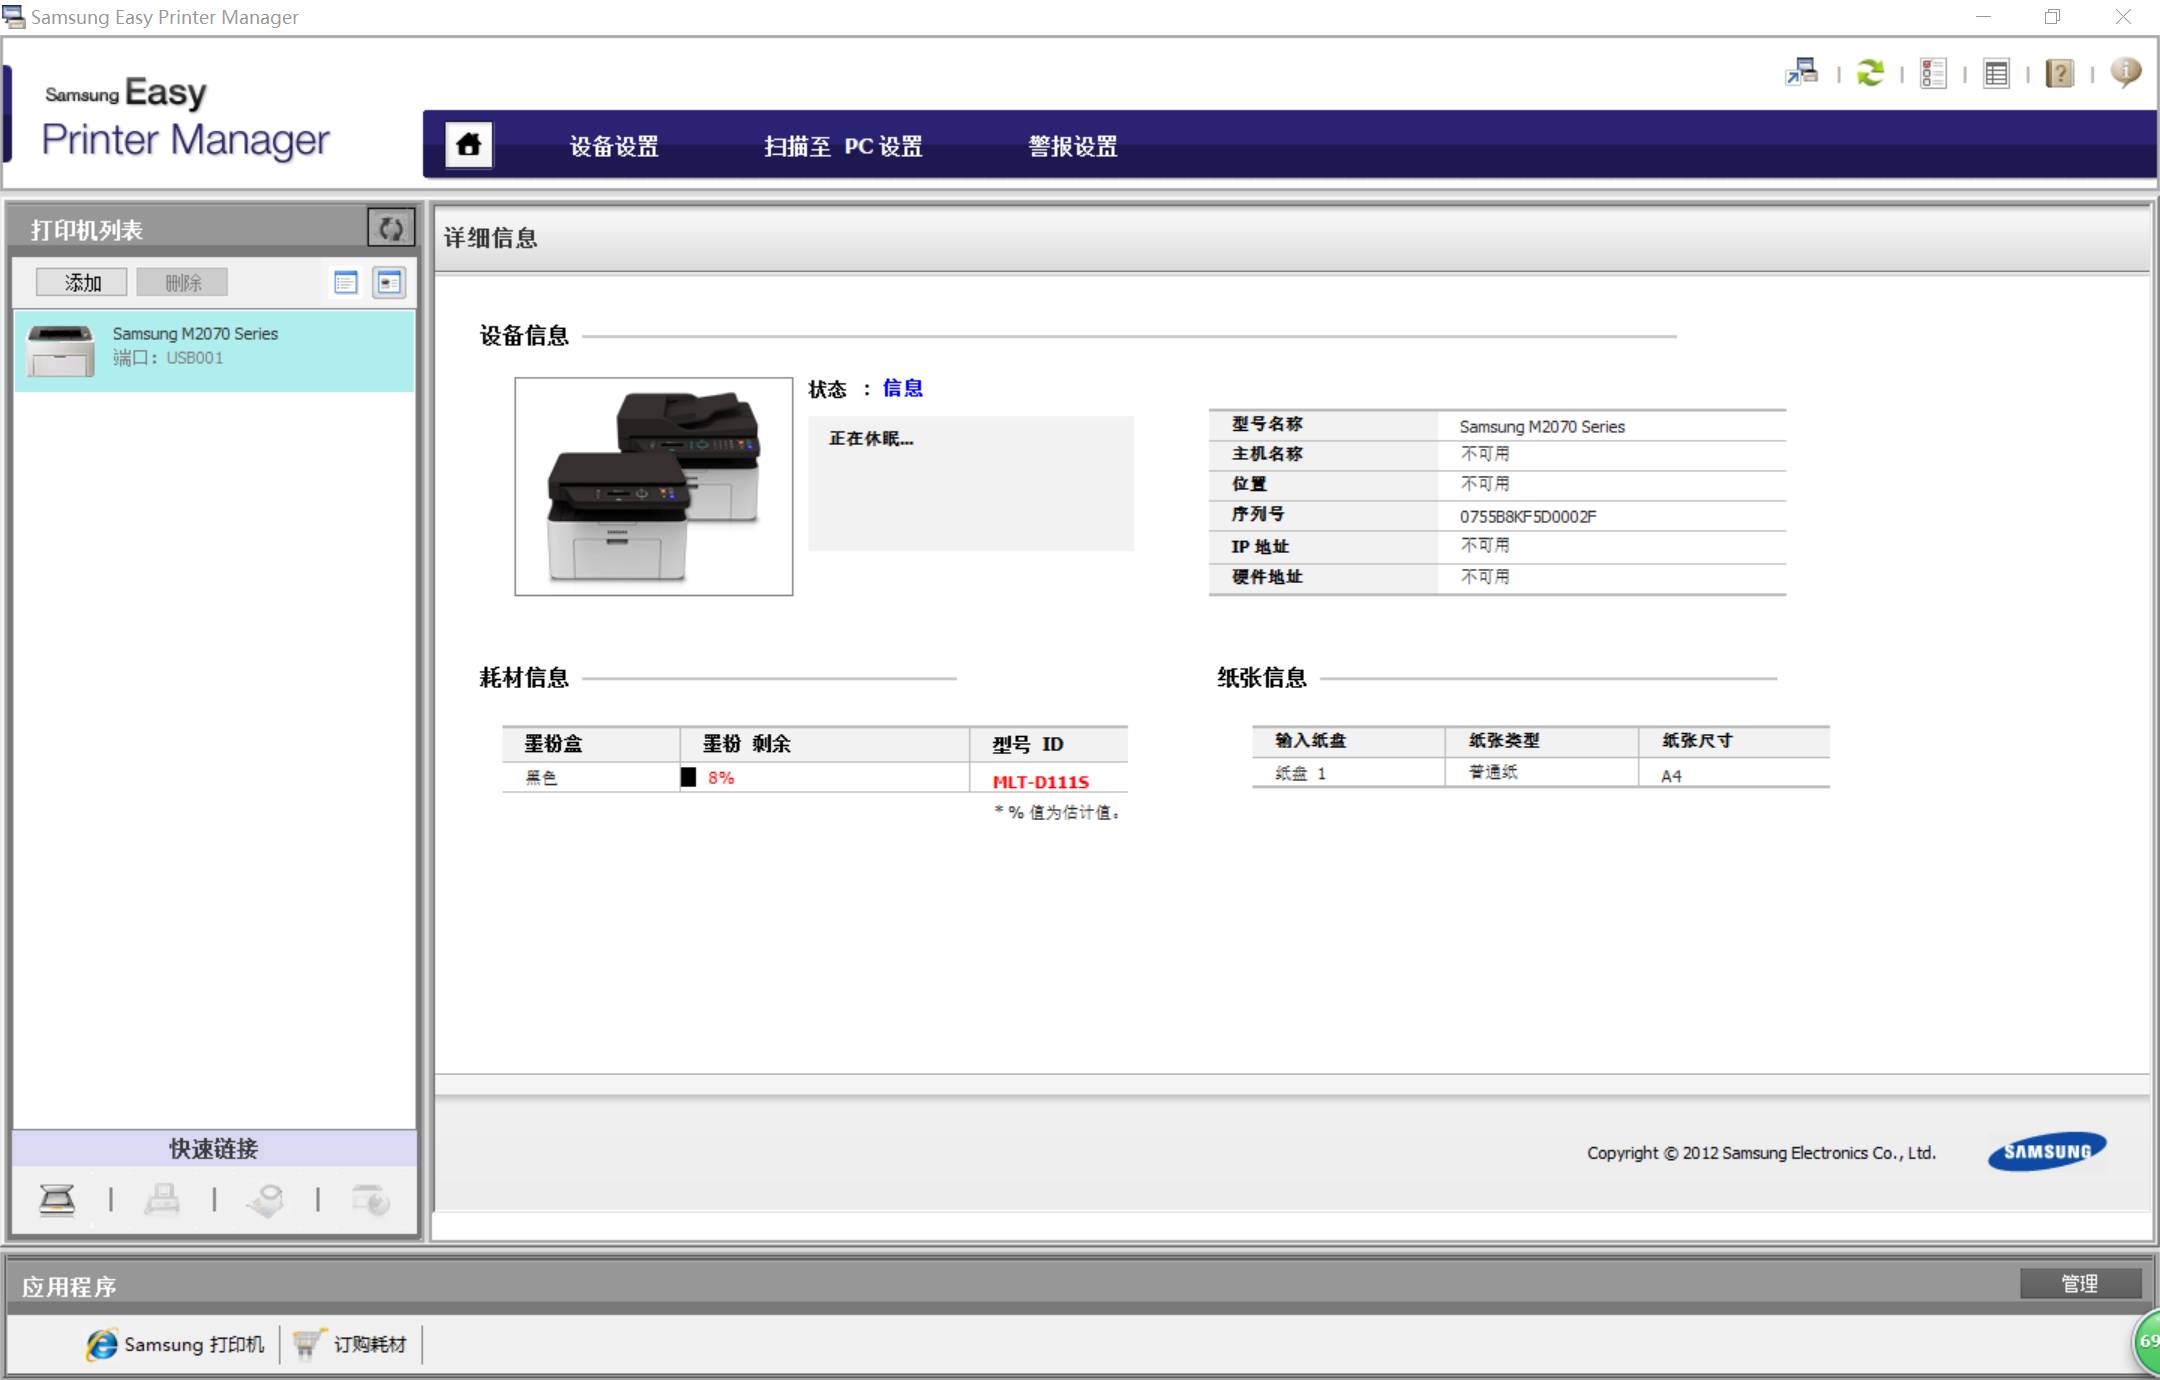The width and height of the screenshot is (2160, 1380).
Task: Click the 纸张尺寸 column header
Action: [1697, 740]
